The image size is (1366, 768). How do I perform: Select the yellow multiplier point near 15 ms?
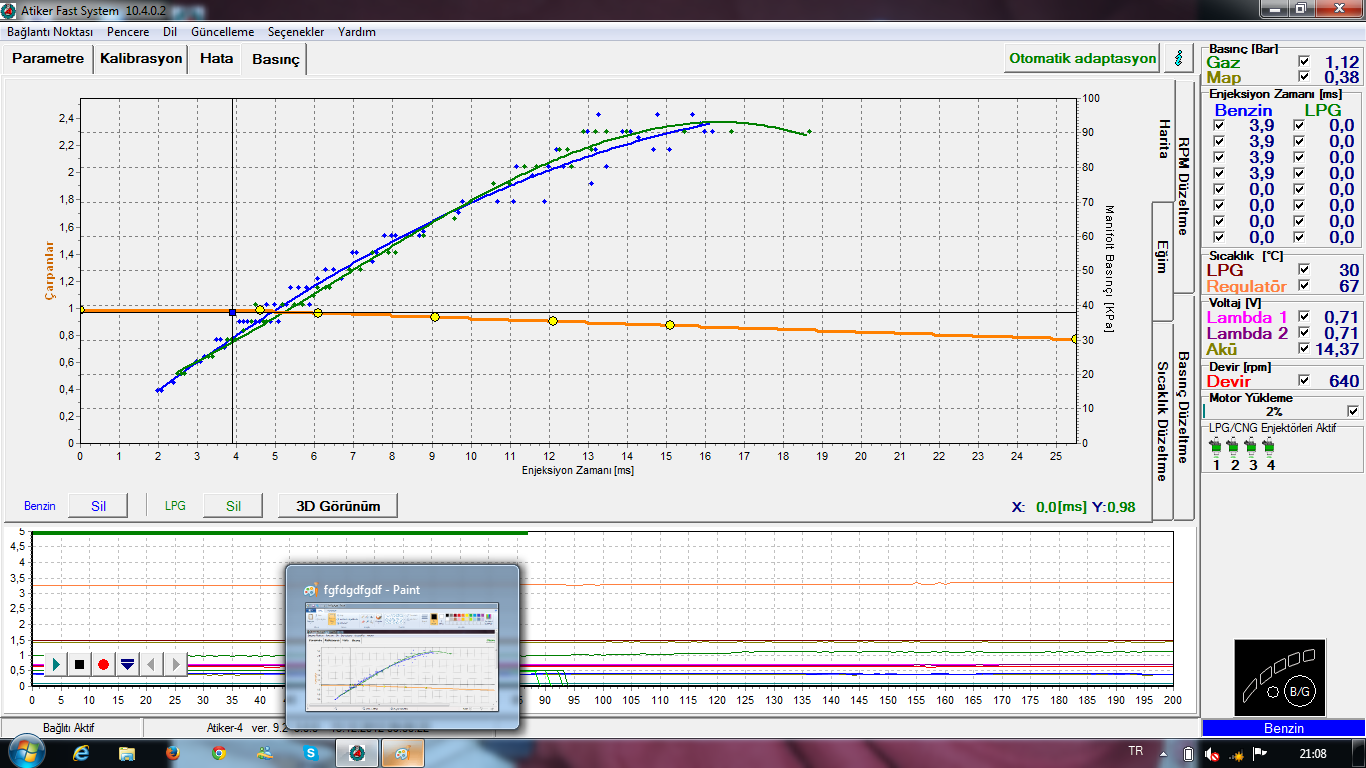tap(670, 325)
